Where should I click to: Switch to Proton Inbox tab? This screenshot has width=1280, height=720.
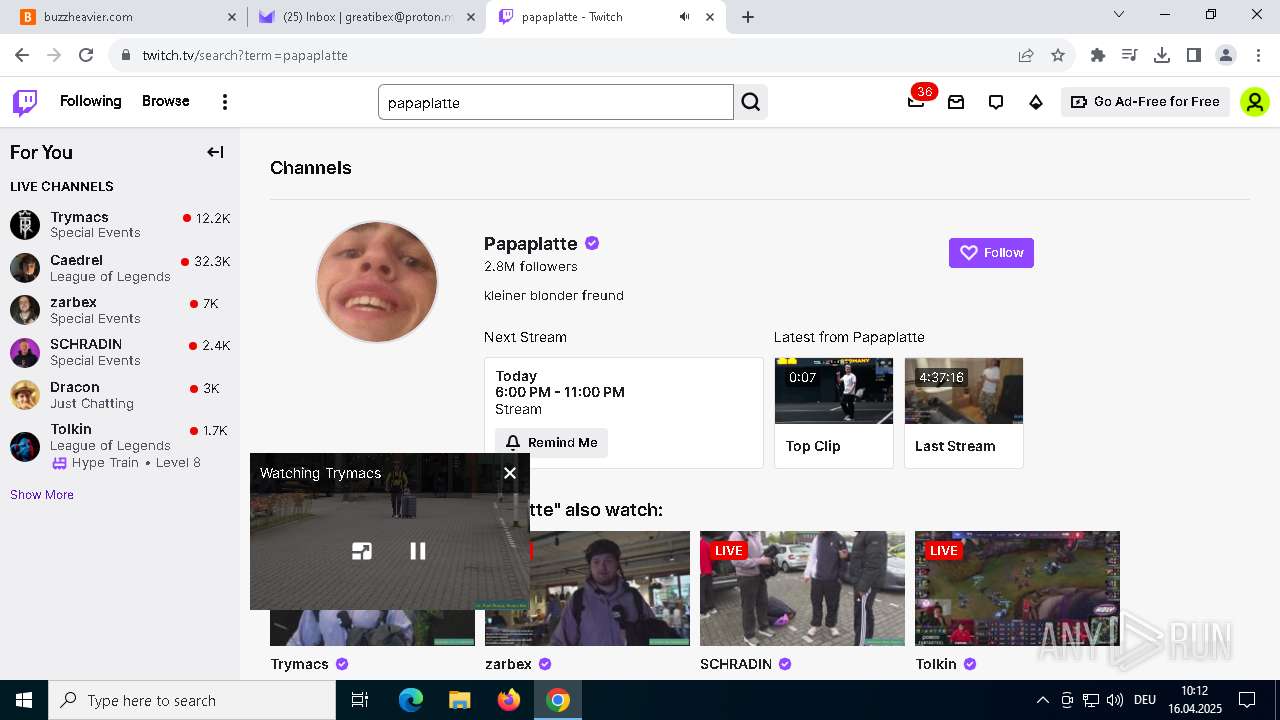366,17
